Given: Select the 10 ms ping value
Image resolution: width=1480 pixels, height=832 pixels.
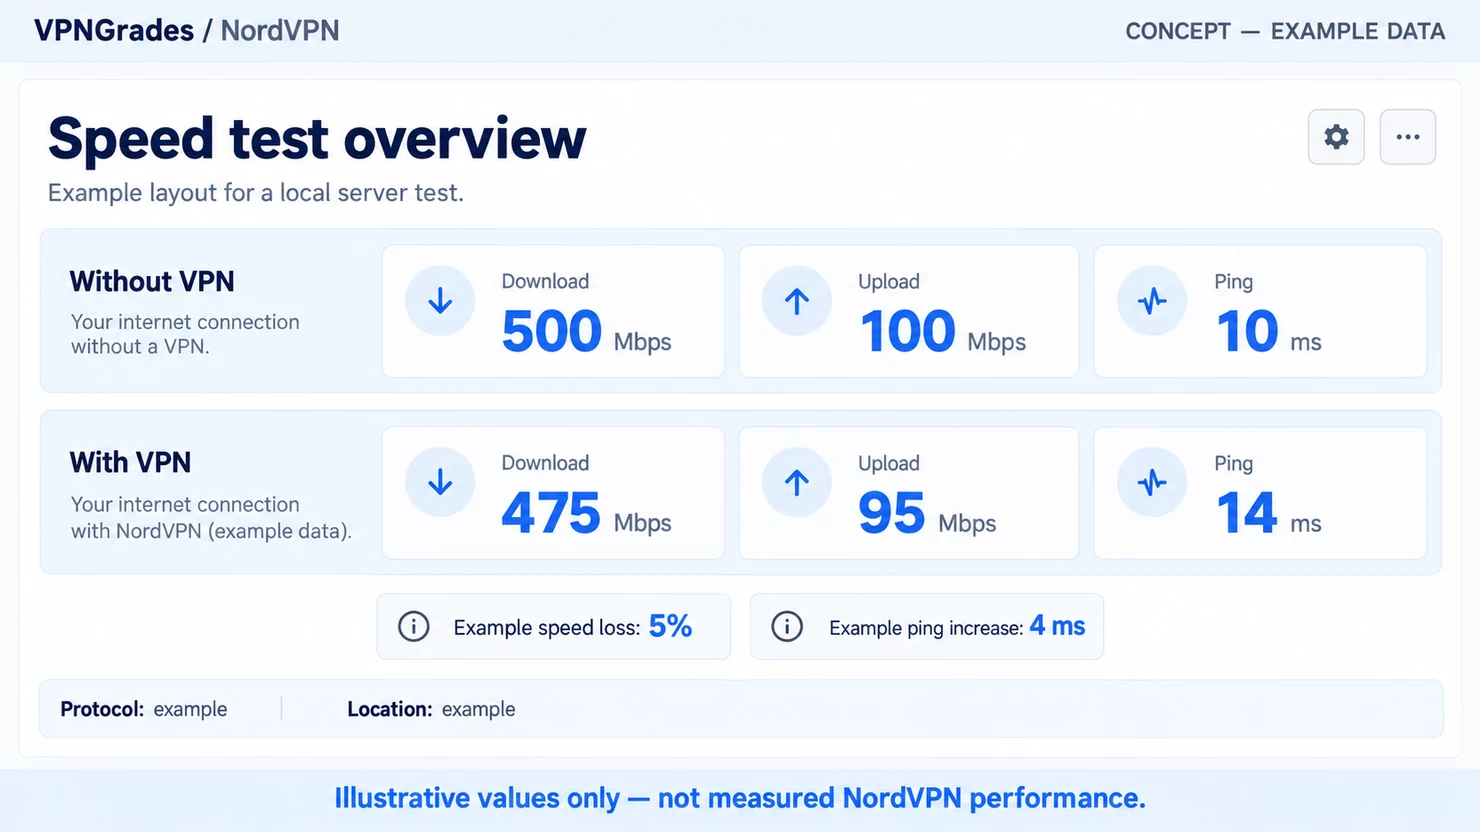Looking at the screenshot, I should click(x=1269, y=332).
